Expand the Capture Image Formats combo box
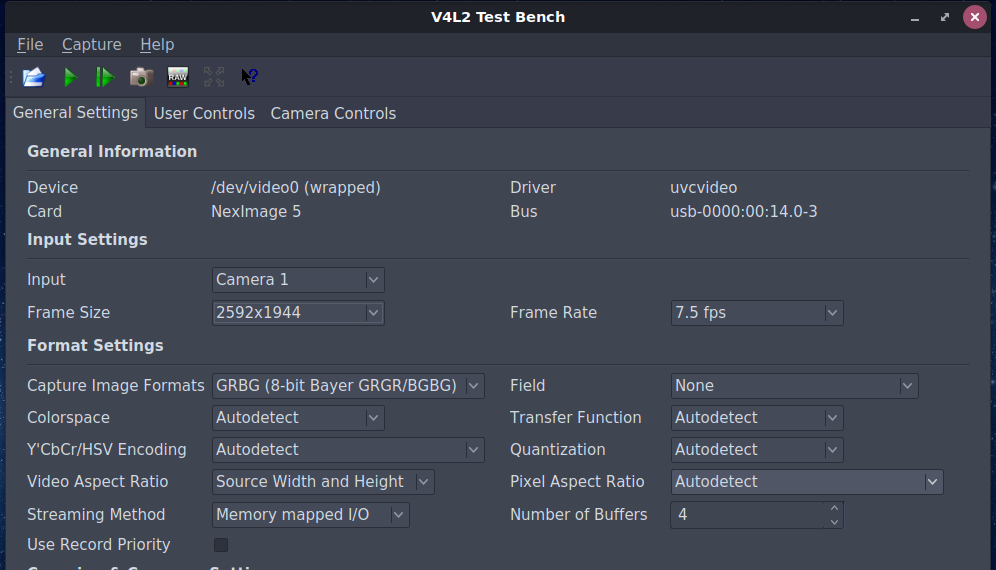The image size is (996, 570). coord(348,386)
